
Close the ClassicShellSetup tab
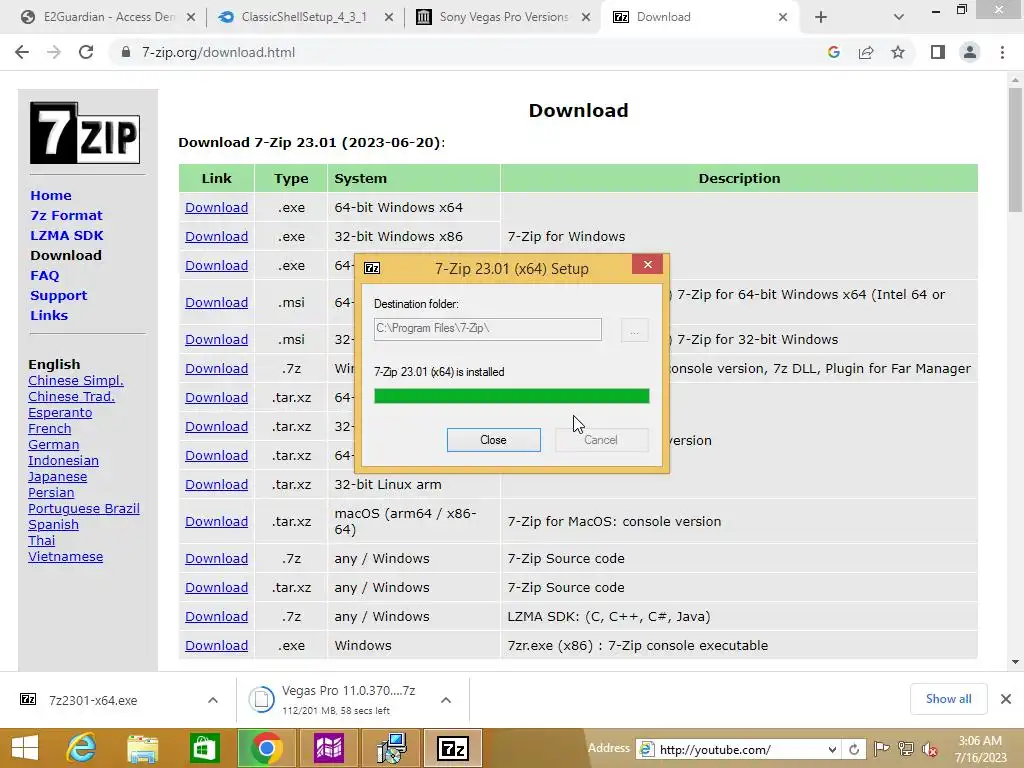click(x=389, y=17)
